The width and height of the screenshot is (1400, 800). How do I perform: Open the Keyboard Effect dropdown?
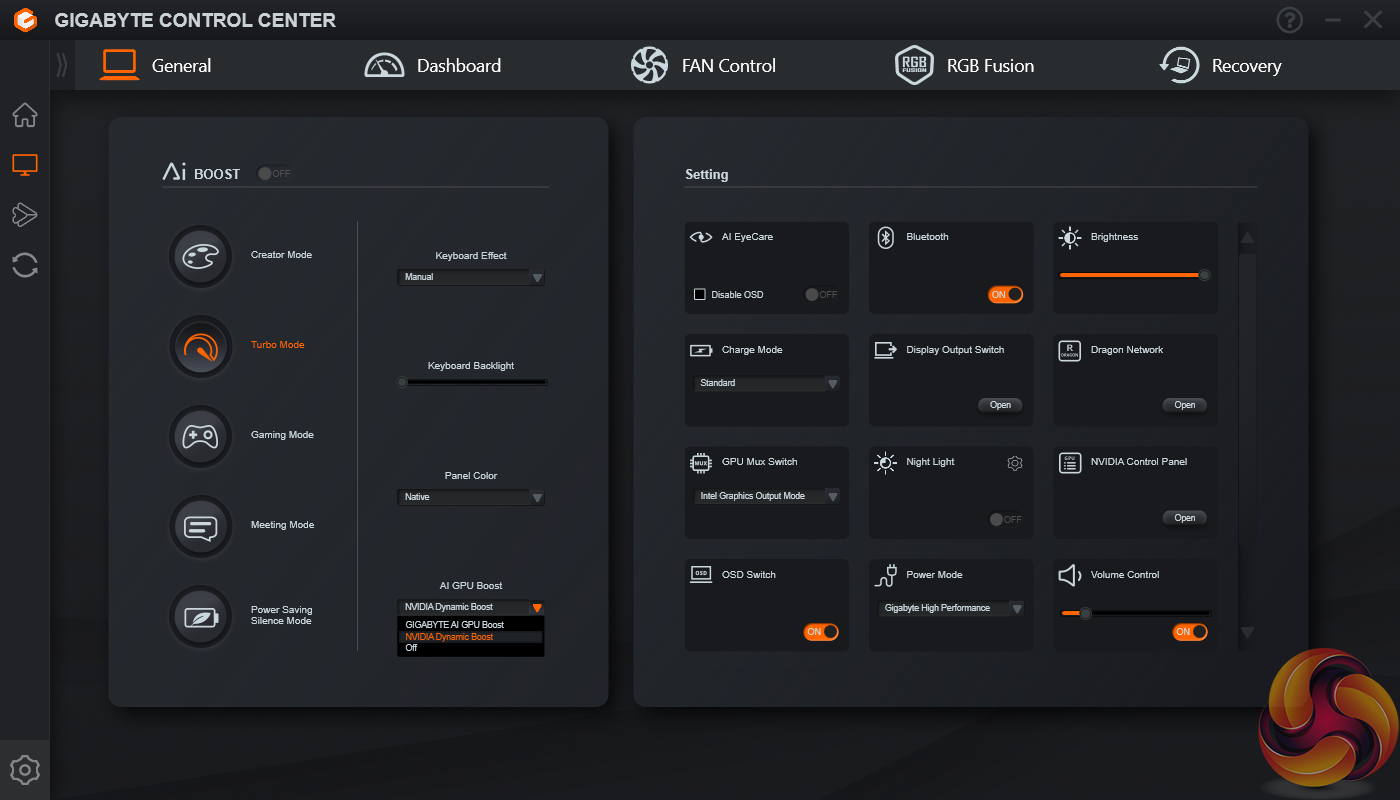click(x=471, y=277)
